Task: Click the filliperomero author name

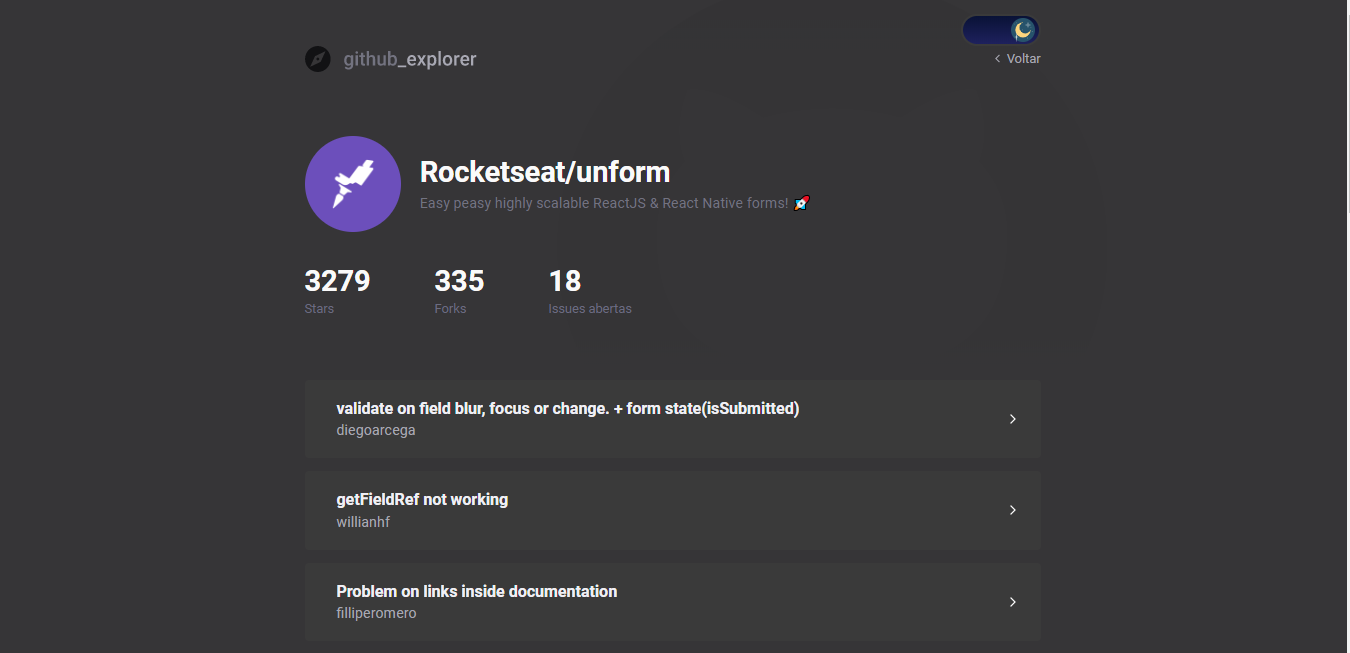Action: pyautogui.click(x=376, y=613)
